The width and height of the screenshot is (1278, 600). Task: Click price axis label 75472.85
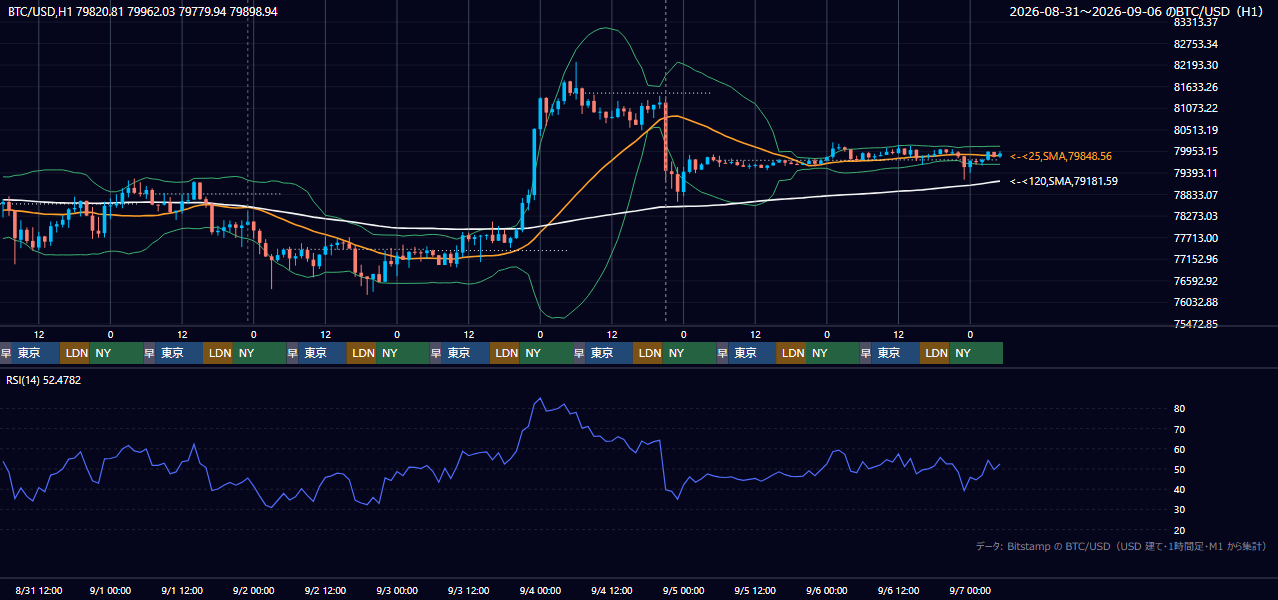pos(1195,324)
